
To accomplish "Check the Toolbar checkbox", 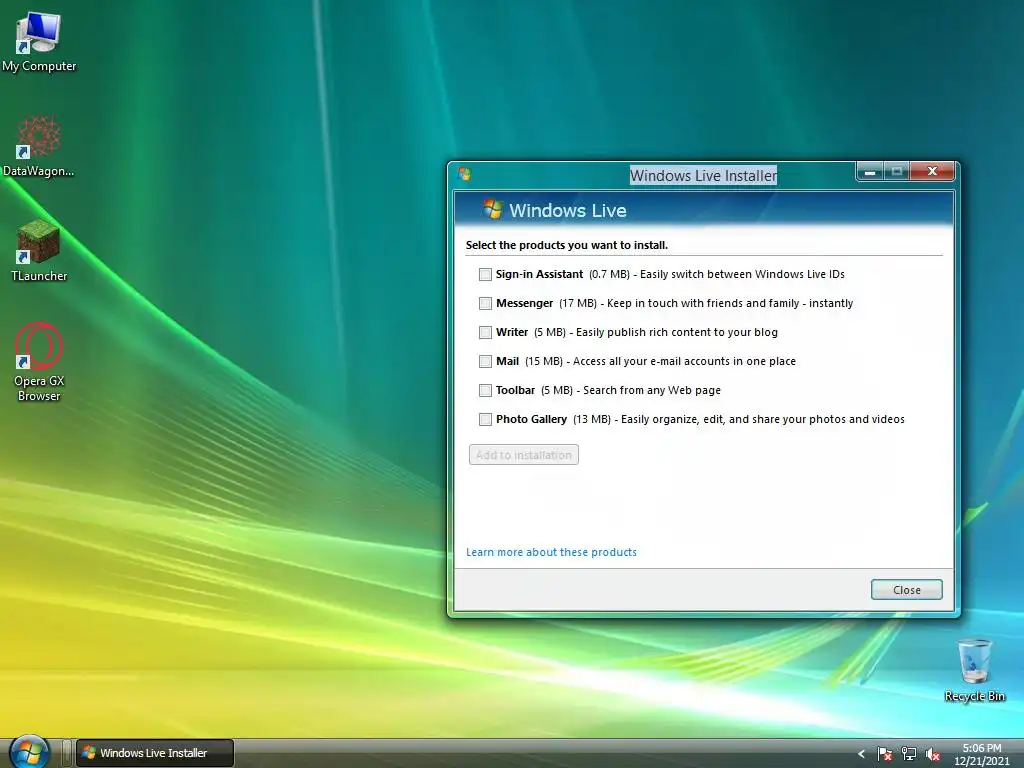I will point(485,390).
